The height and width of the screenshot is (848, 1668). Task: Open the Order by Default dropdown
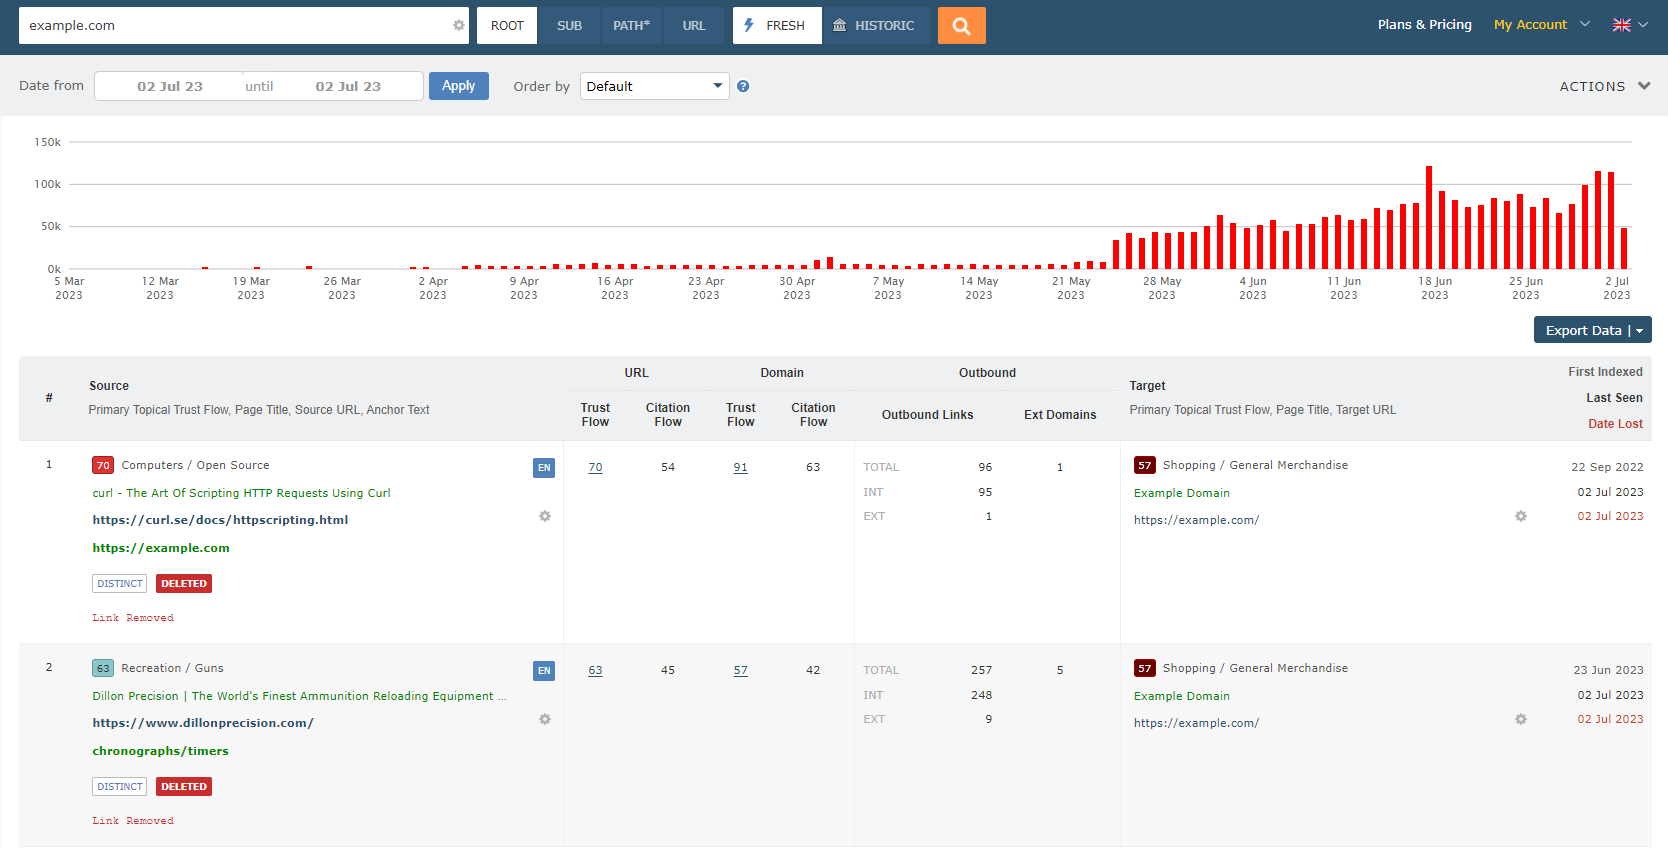[654, 87]
